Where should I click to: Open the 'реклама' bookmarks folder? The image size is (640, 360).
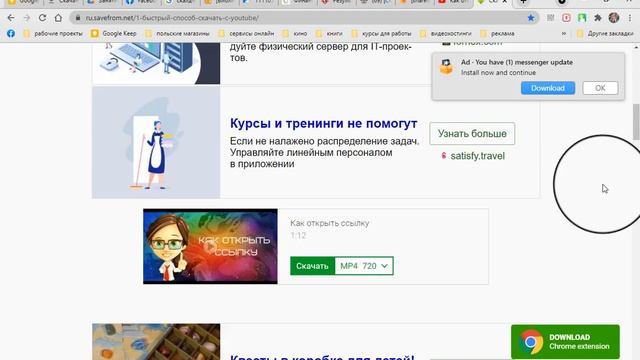pos(498,33)
